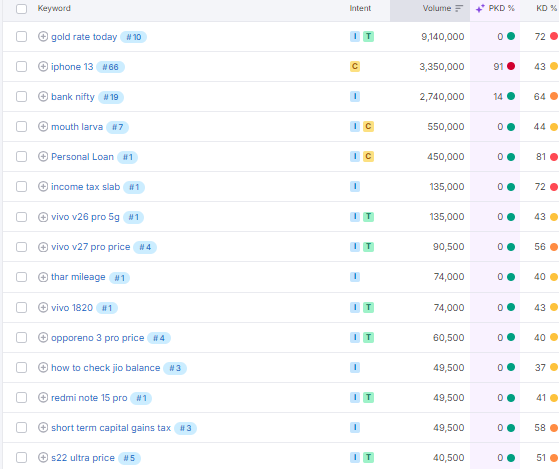Open short term capital gains tax link
Screen dimensions: 559x469
click(x=111, y=428)
